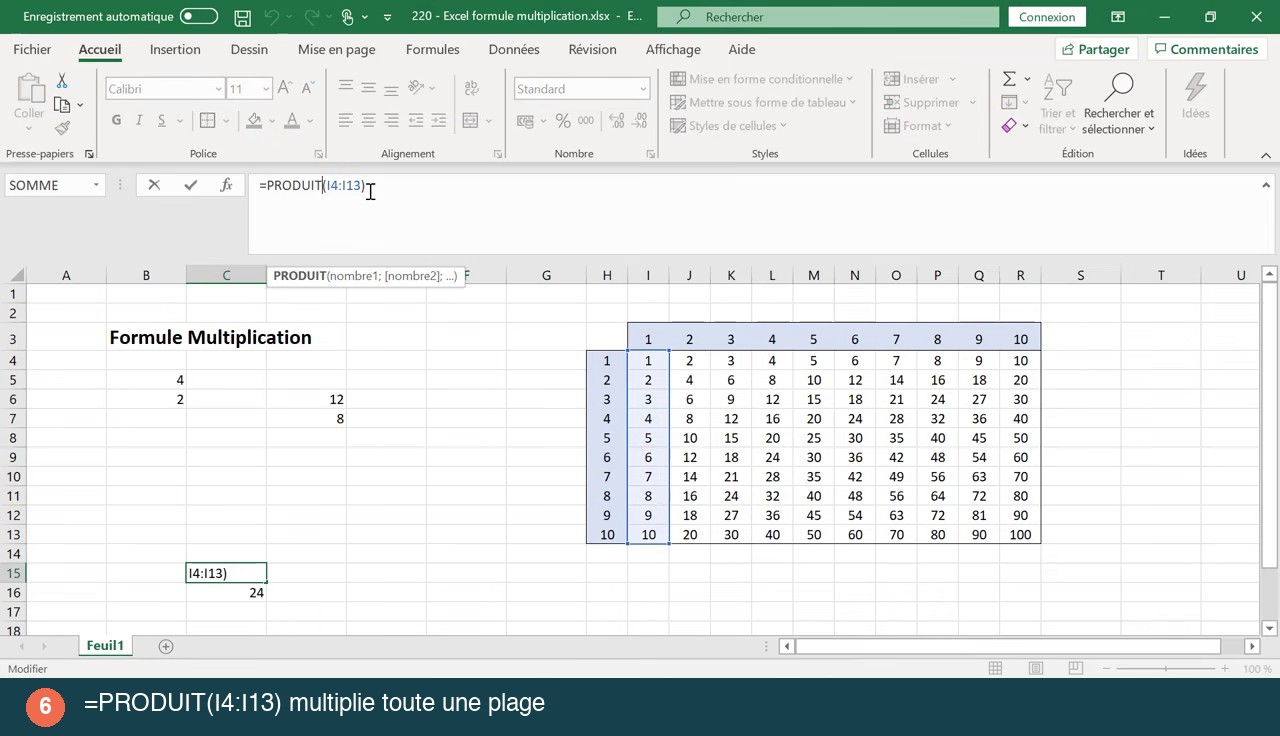Click the Cut scissors icon

pos(62,81)
